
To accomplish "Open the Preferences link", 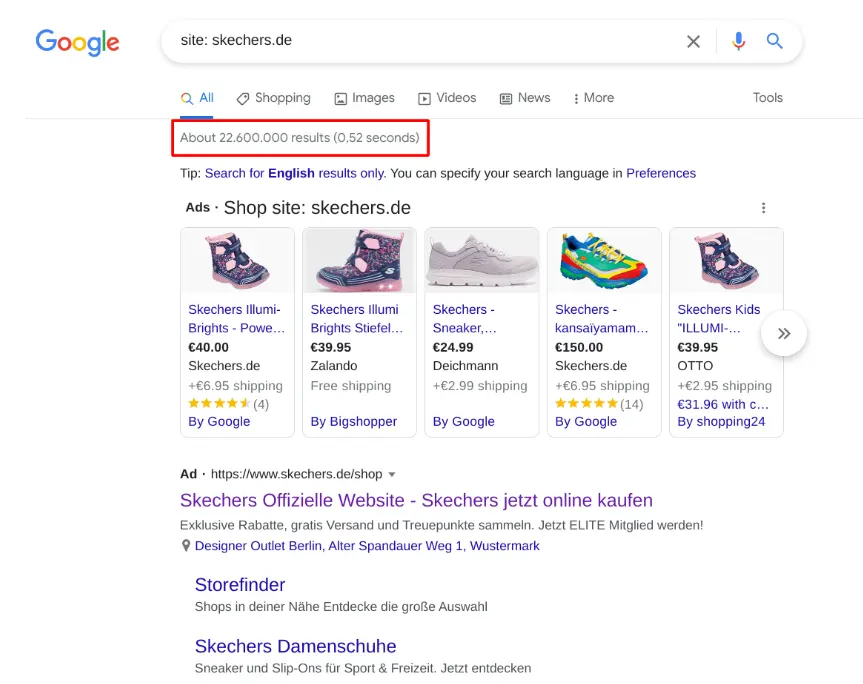I will coord(661,173).
